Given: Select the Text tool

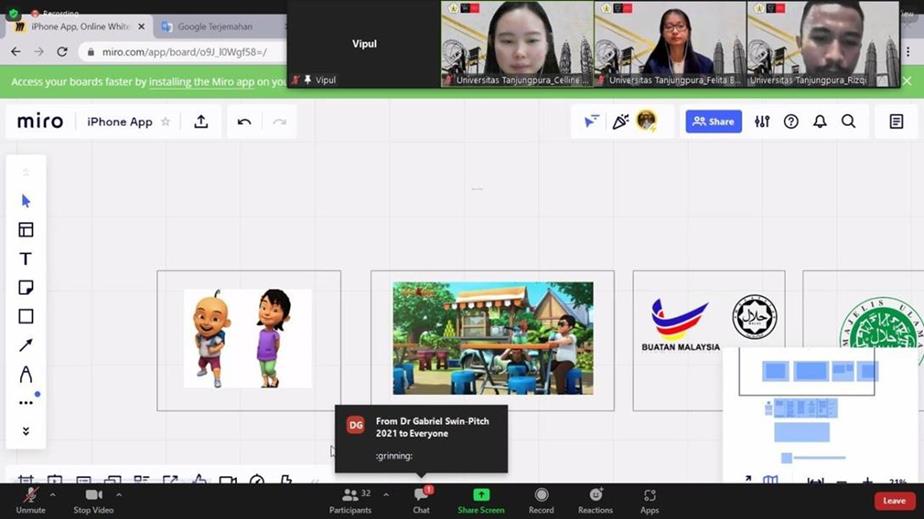Looking at the screenshot, I should 26,259.
